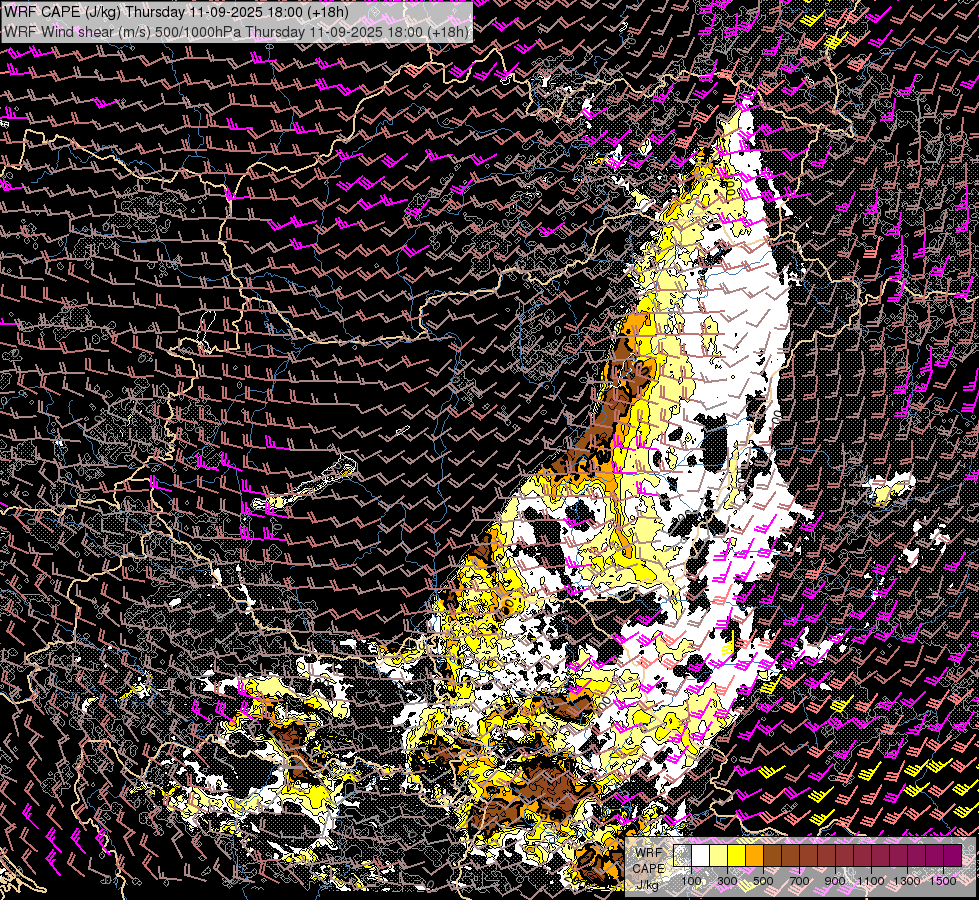979x900 pixels.
Task: Select the bright yellow swatch in the CAPE legend
Action: [x=737, y=855]
